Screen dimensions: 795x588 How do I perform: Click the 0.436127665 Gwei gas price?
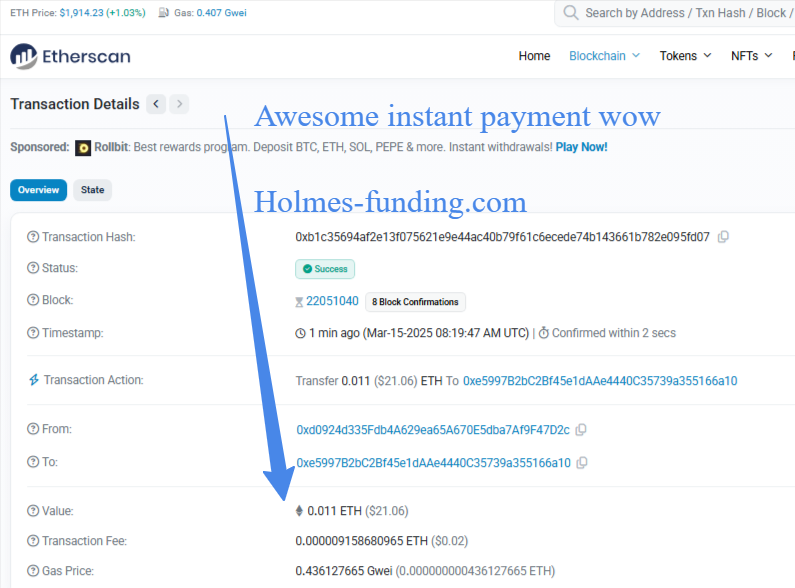pyautogui.click(x=344, y=571)
